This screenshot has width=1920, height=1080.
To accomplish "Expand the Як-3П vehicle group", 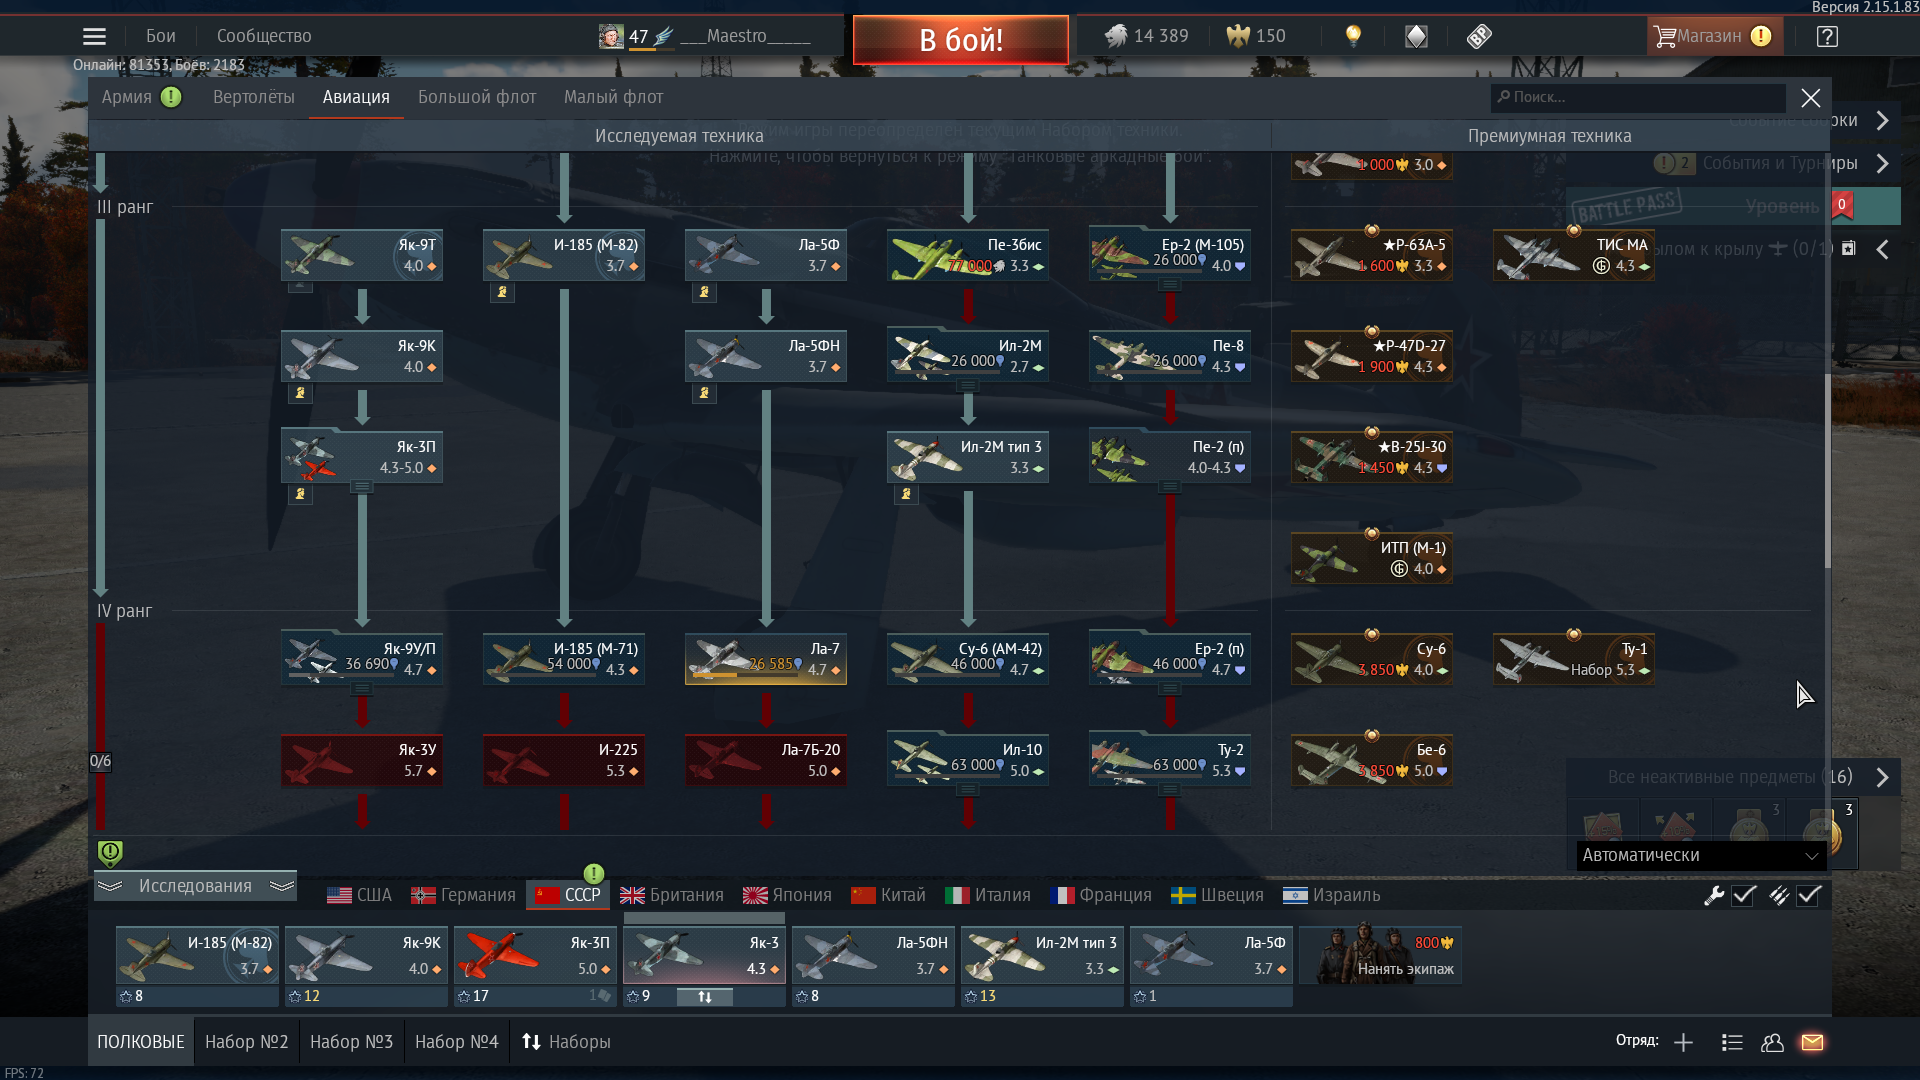I will tap(361, 487).
